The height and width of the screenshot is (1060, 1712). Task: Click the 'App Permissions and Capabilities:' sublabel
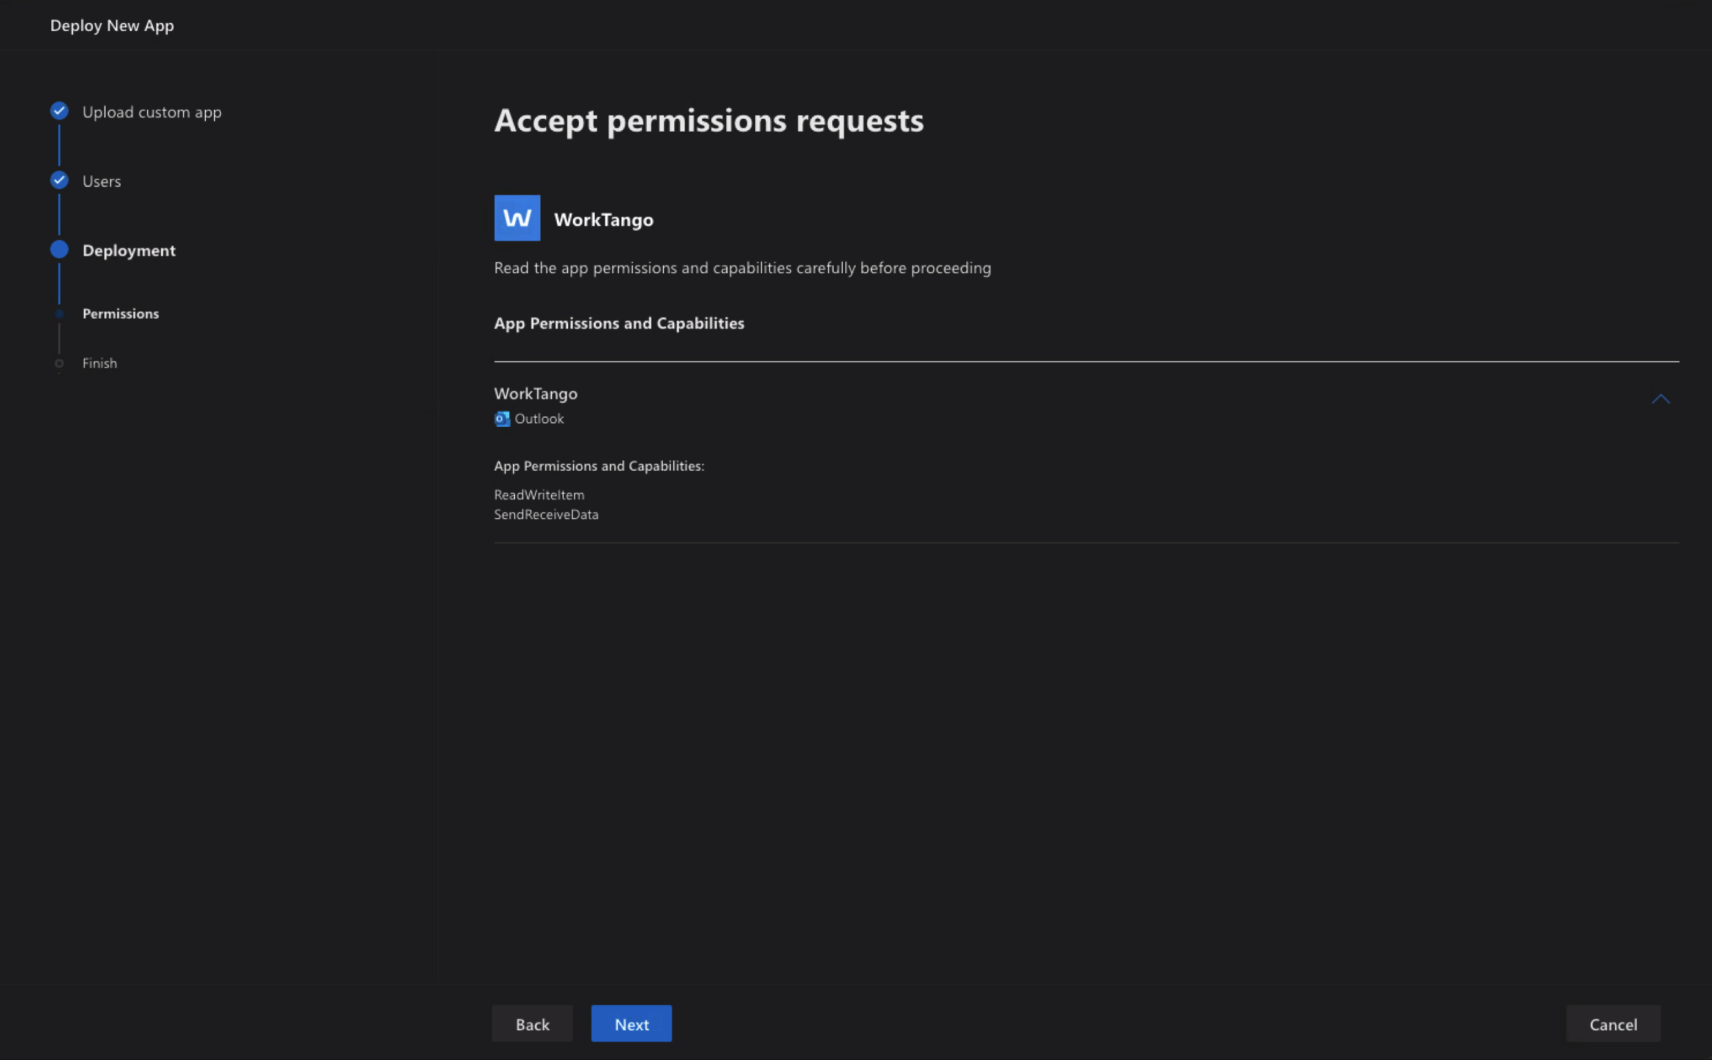pyautogui.click(x=599, y=466)
